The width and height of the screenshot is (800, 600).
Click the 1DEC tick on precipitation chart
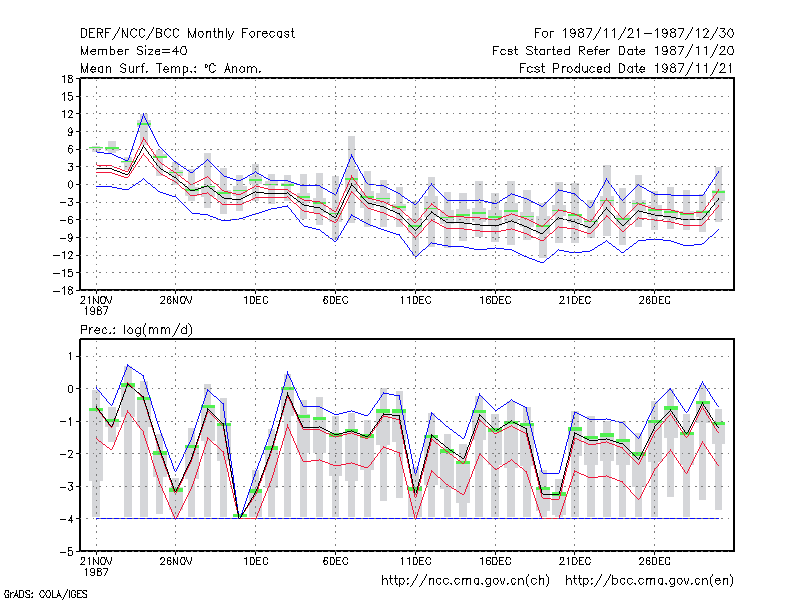coord(256,561)
